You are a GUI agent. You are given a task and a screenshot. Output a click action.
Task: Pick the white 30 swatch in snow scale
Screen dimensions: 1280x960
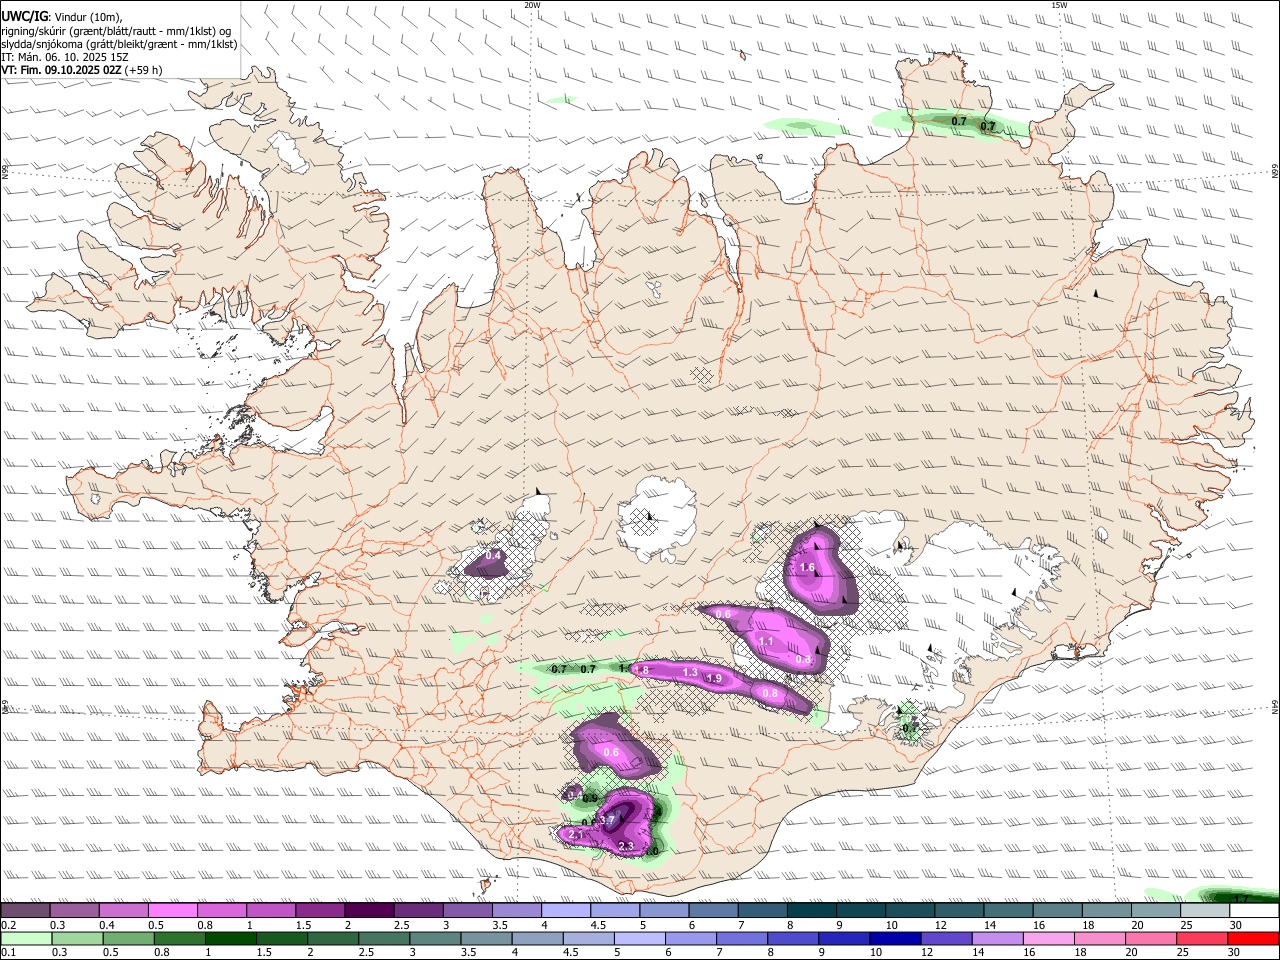(x=1254, y=911)
